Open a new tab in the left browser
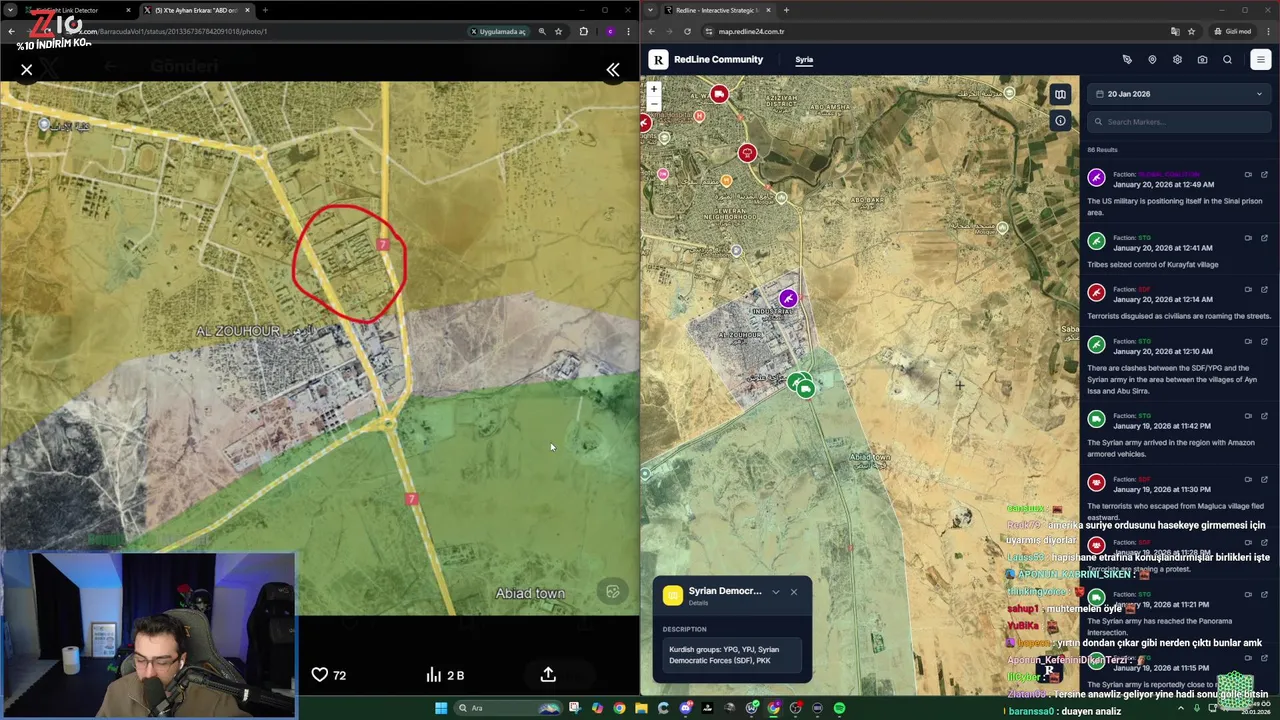The height and width of the screenshot is (720, 1280). tap(265, 10)
